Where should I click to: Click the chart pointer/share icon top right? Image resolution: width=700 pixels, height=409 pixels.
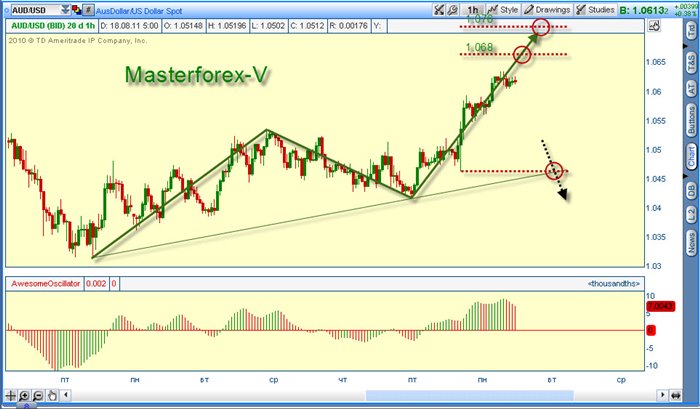click(654, 26)
